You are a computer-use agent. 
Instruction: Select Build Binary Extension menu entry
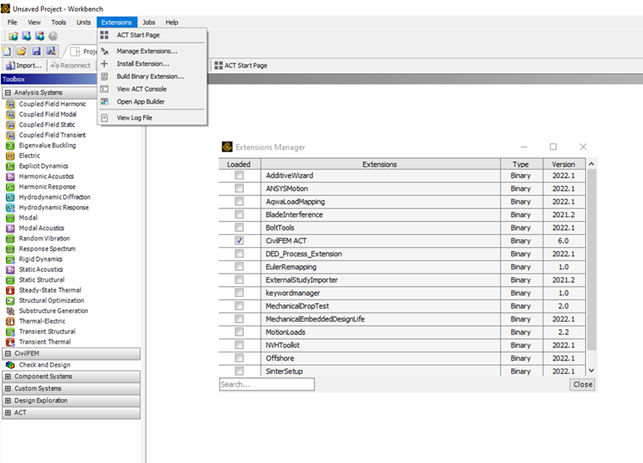(153, 77)
